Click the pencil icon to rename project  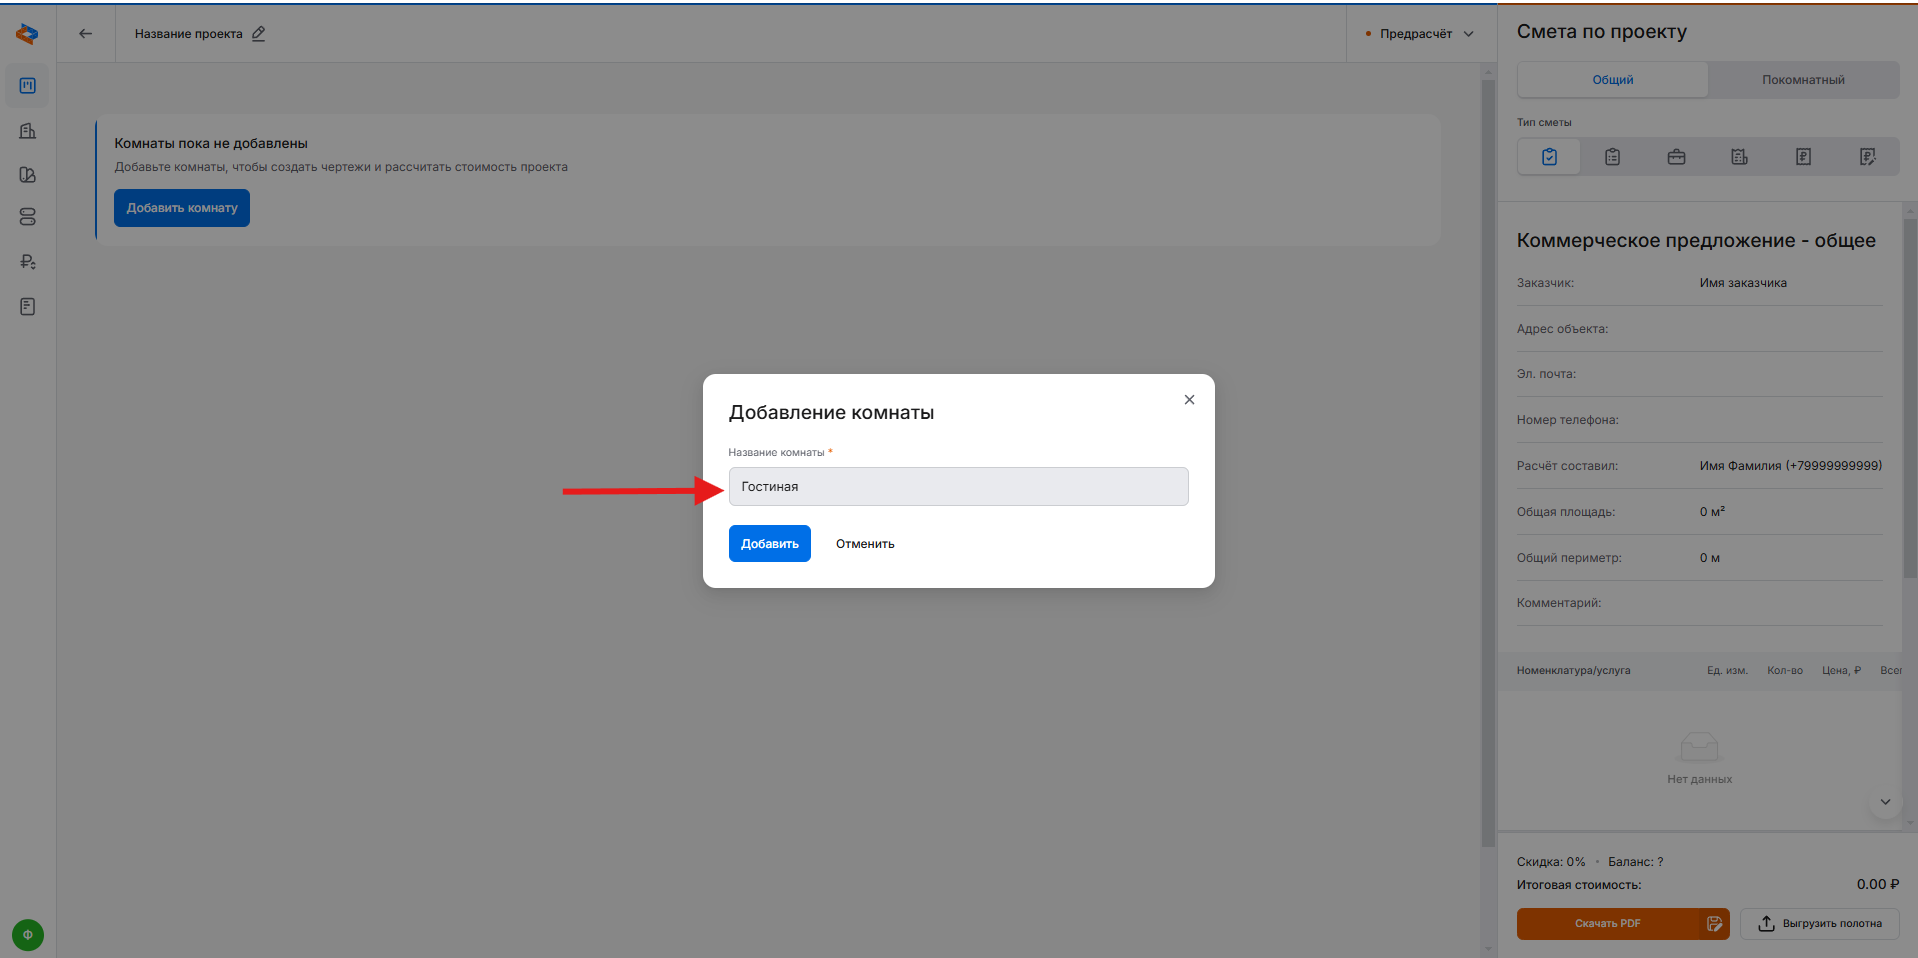click(259, 34)
